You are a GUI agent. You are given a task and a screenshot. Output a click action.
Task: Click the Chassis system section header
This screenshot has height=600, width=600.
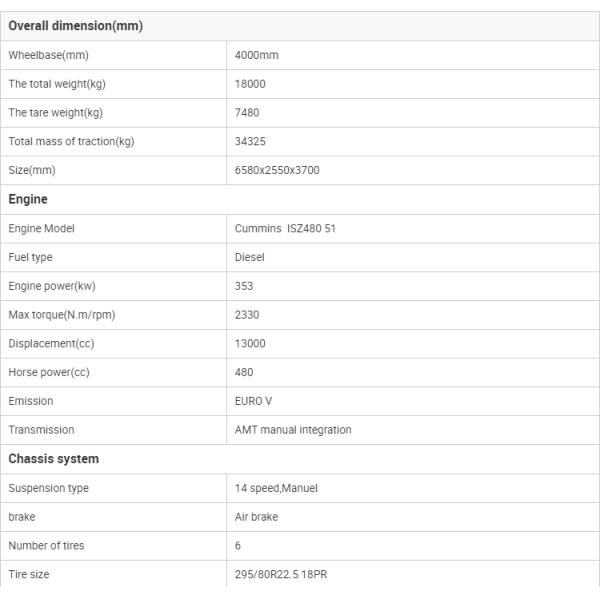(54, 459)
